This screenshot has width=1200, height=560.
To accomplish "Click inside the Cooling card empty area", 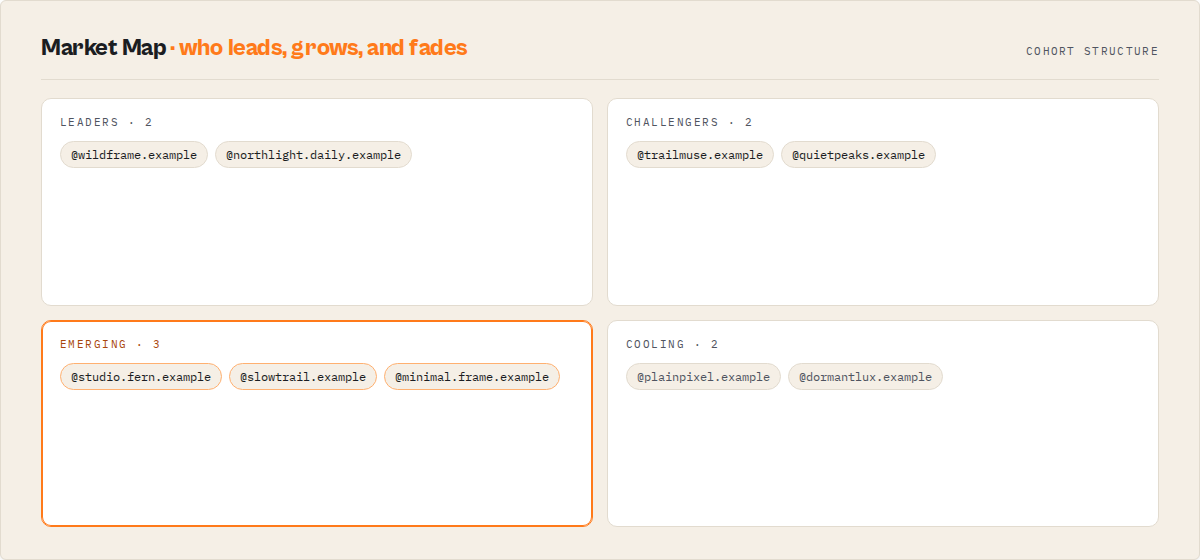I will (x=883, y=458).
